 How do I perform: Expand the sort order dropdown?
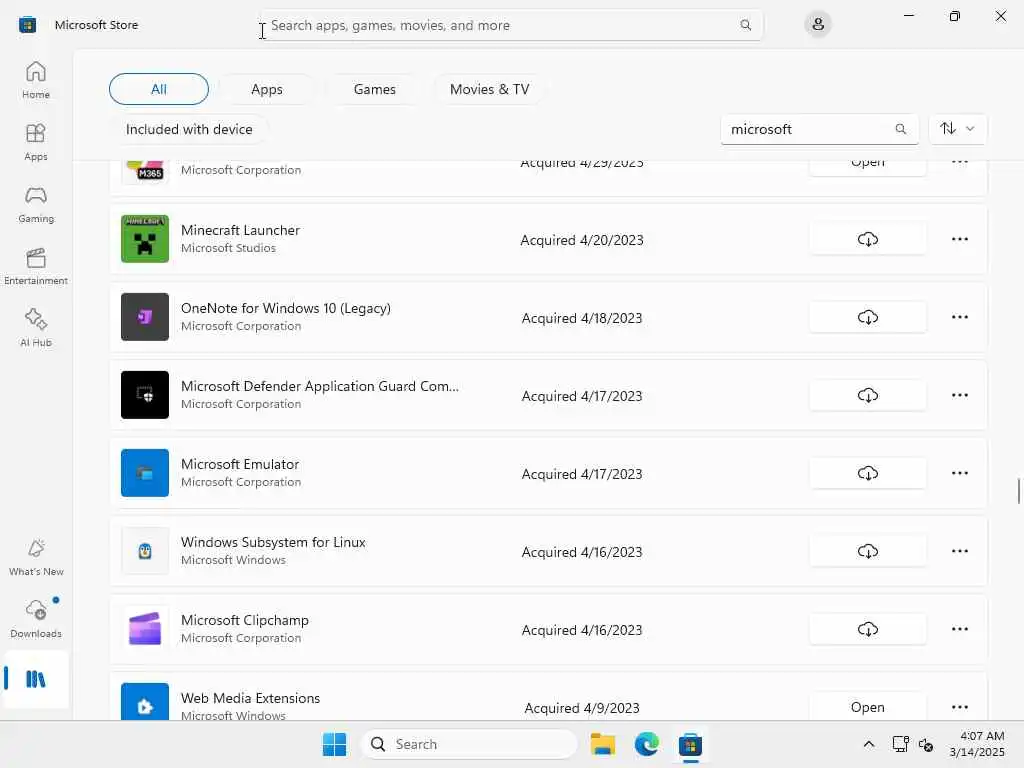coord(957,129)
